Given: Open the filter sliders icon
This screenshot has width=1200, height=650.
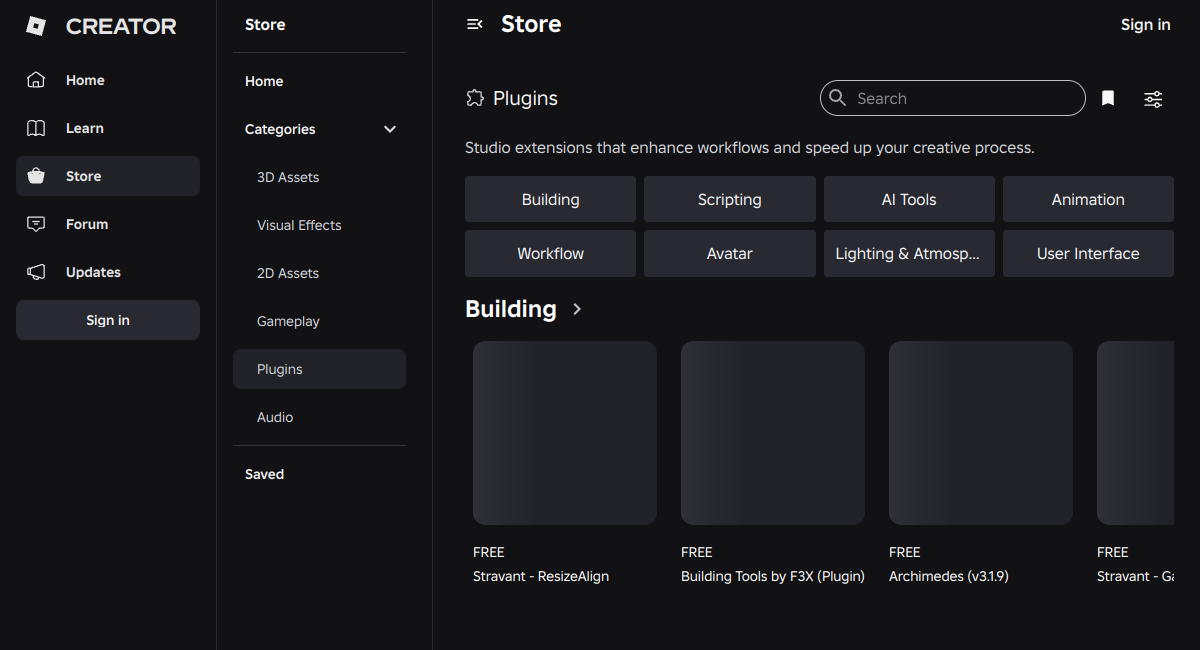Looking at the screenshot, I should 1153,98.
